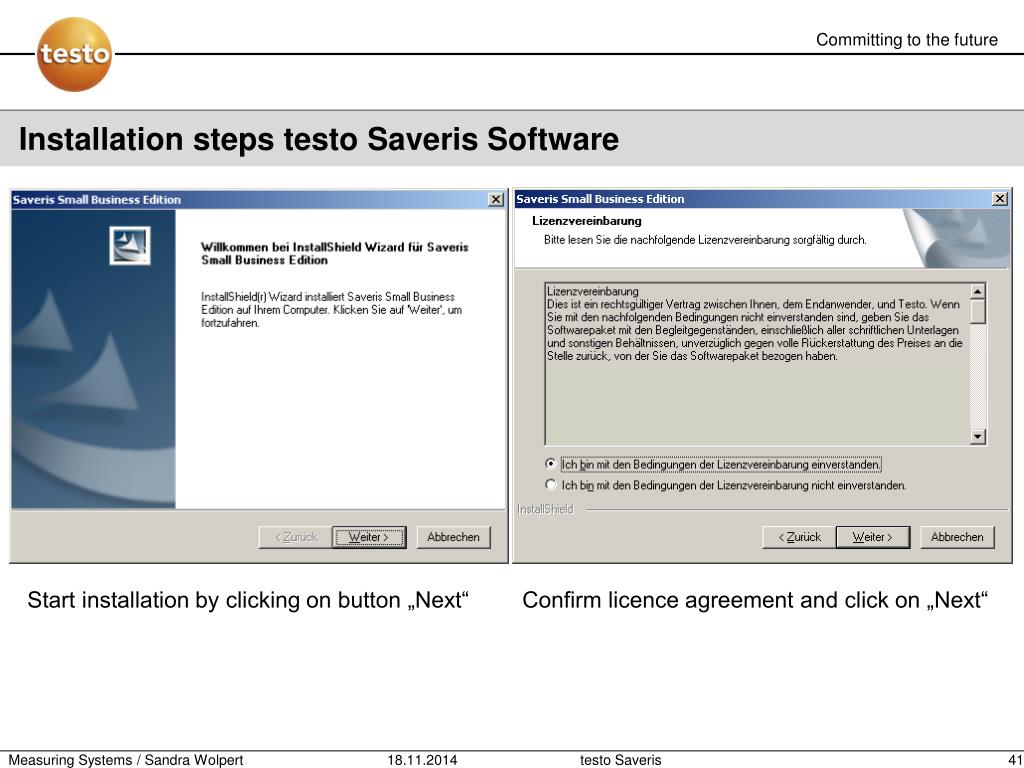The image size is (1024, 768).
Task: Close the welcome wizard with X button
Action: [496, 199]
